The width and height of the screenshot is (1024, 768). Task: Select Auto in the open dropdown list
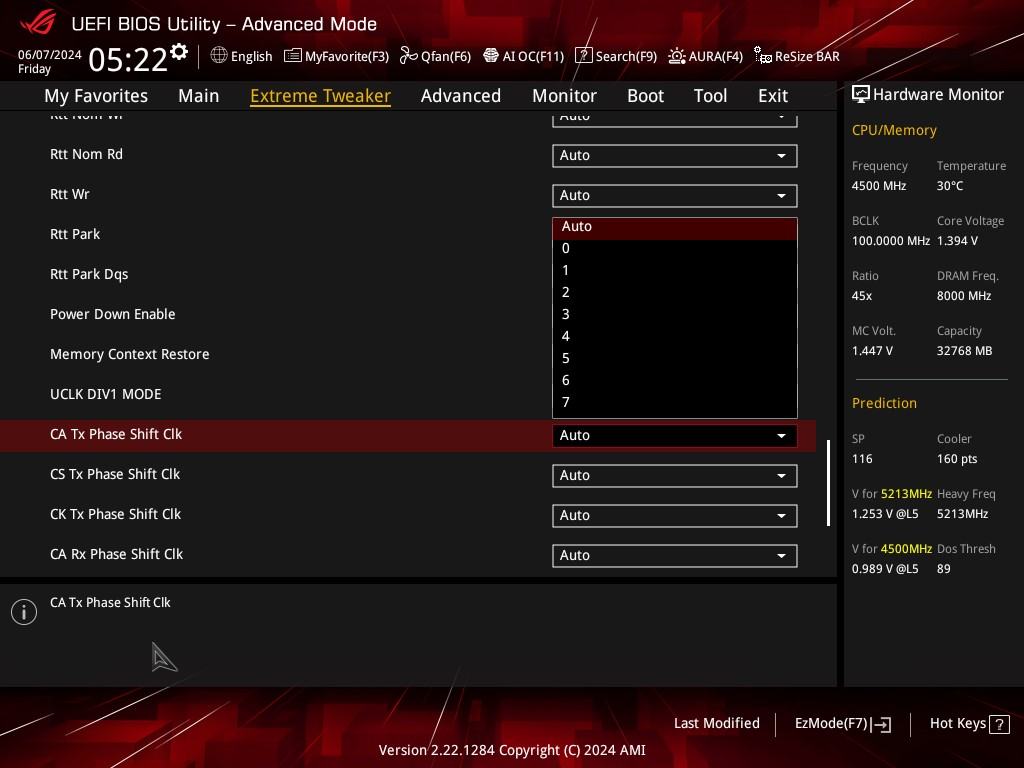tap(675, 227)
